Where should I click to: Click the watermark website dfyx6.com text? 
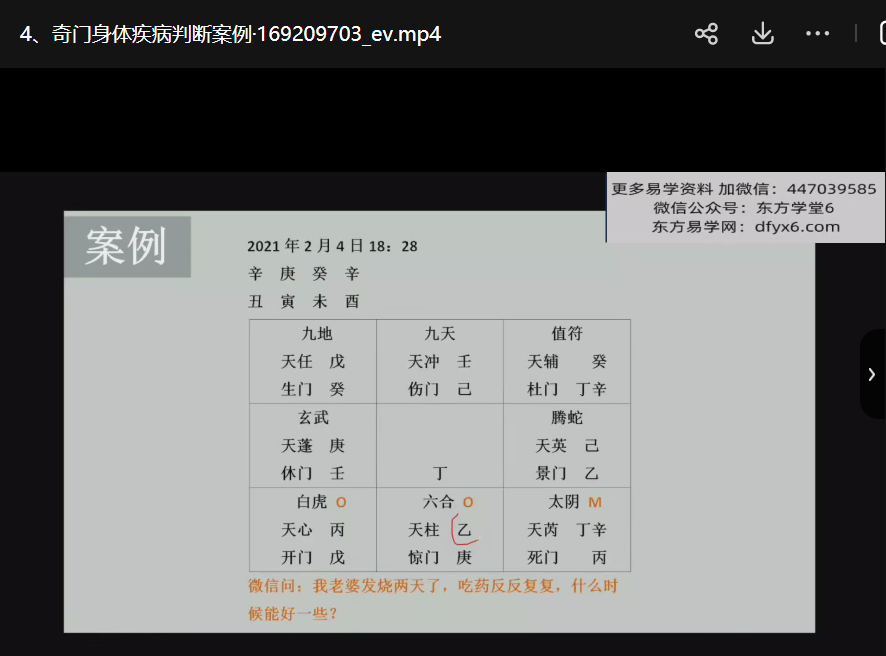pyautogui.click(x=745, y=227)
